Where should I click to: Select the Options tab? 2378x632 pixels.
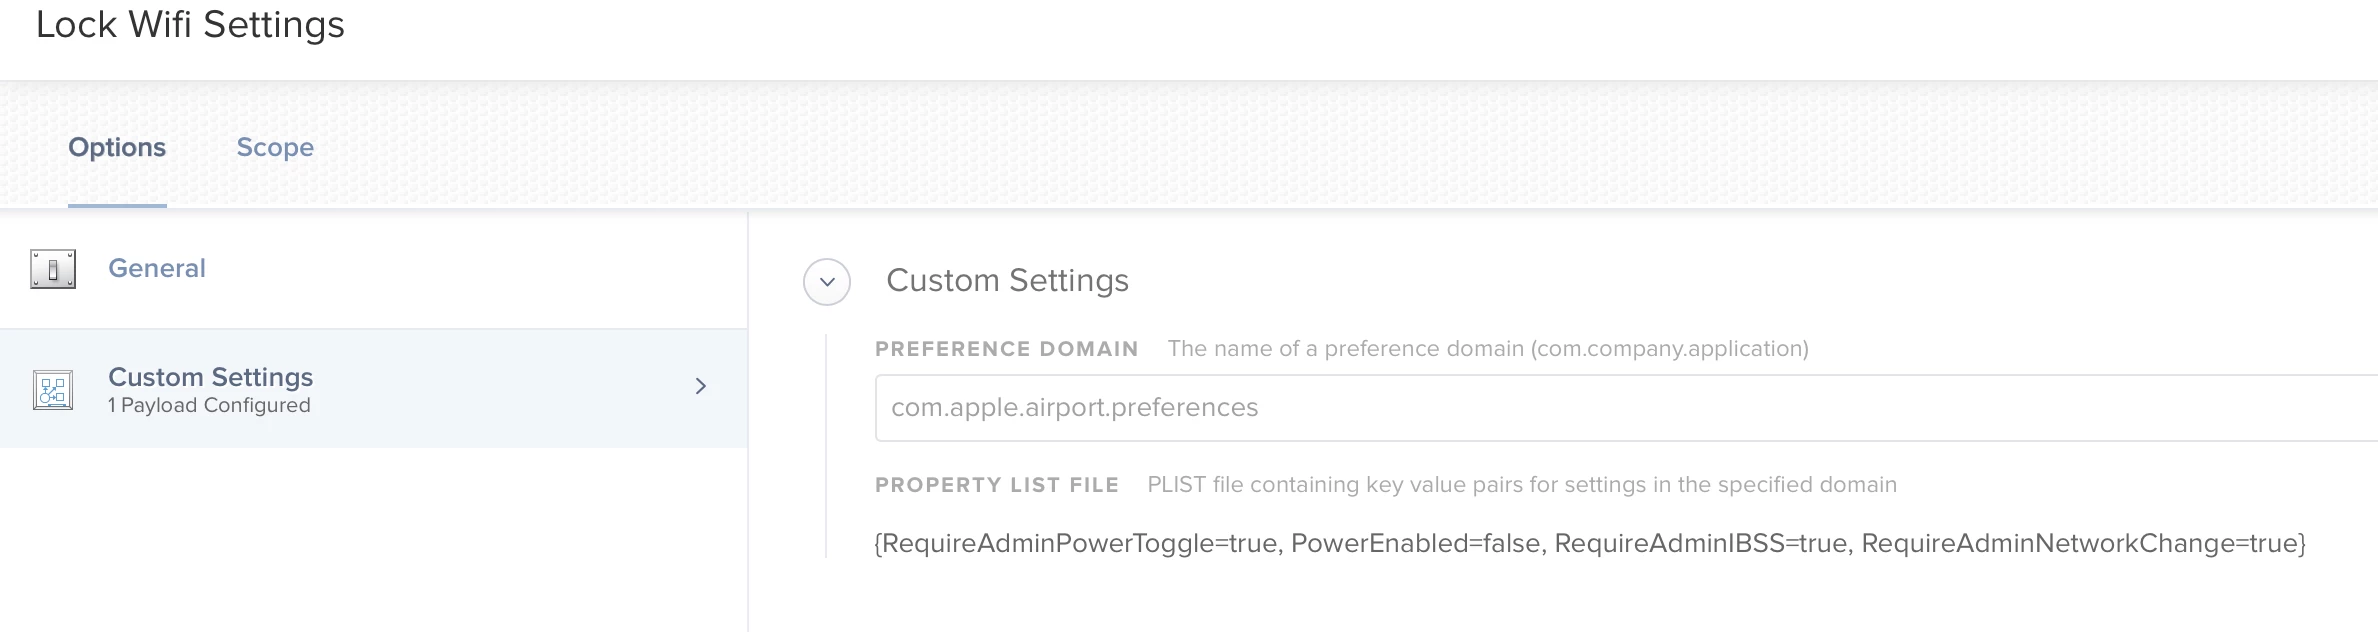117,147
